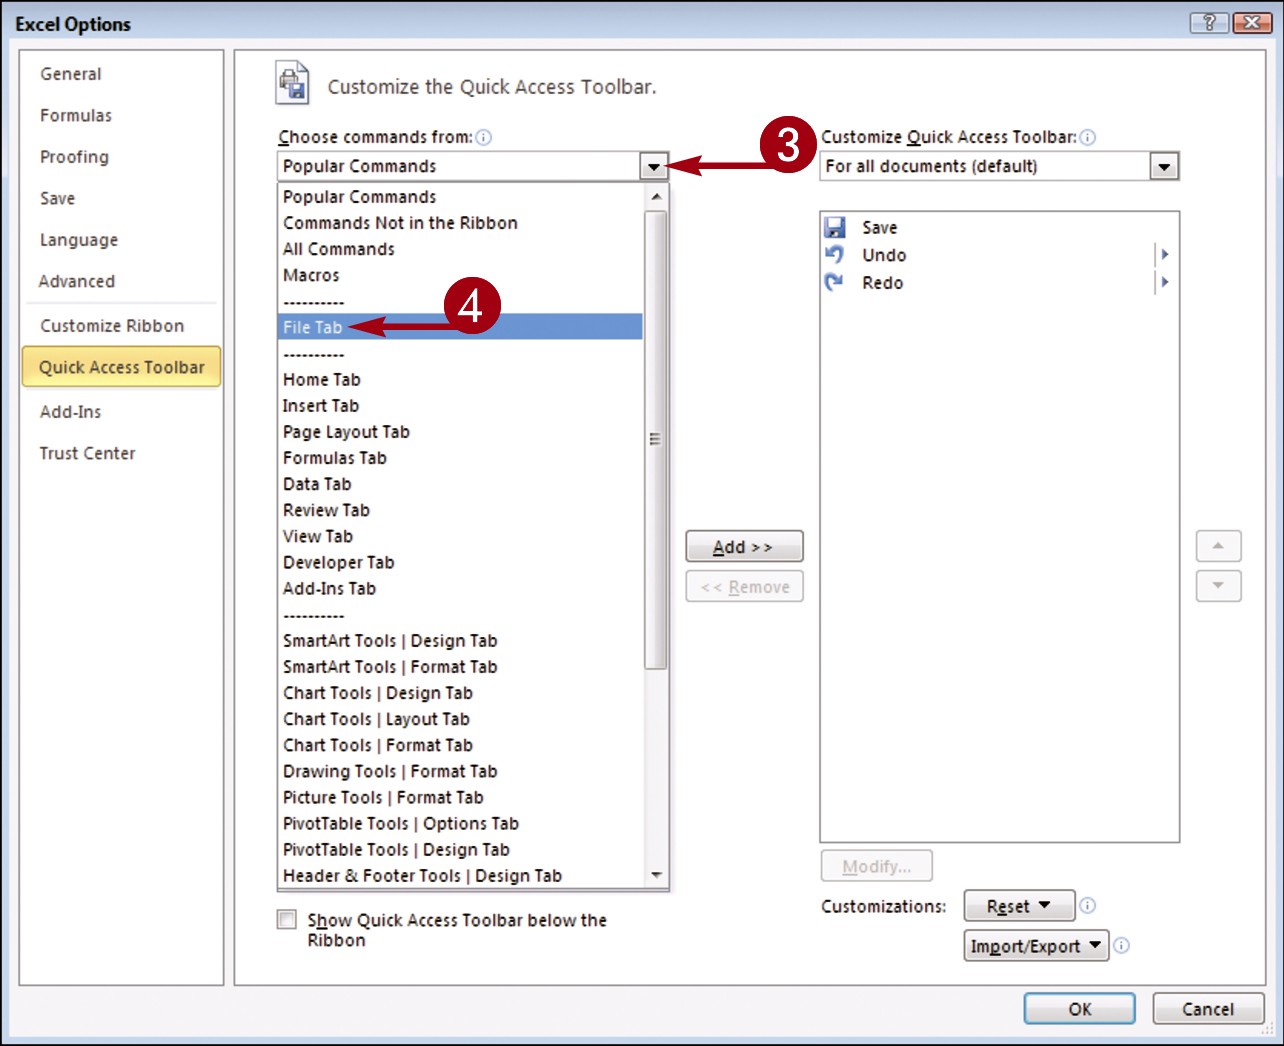
Task: Choose Insert Tab in the list
Action: pyautogui.click(x=460, y=406)
